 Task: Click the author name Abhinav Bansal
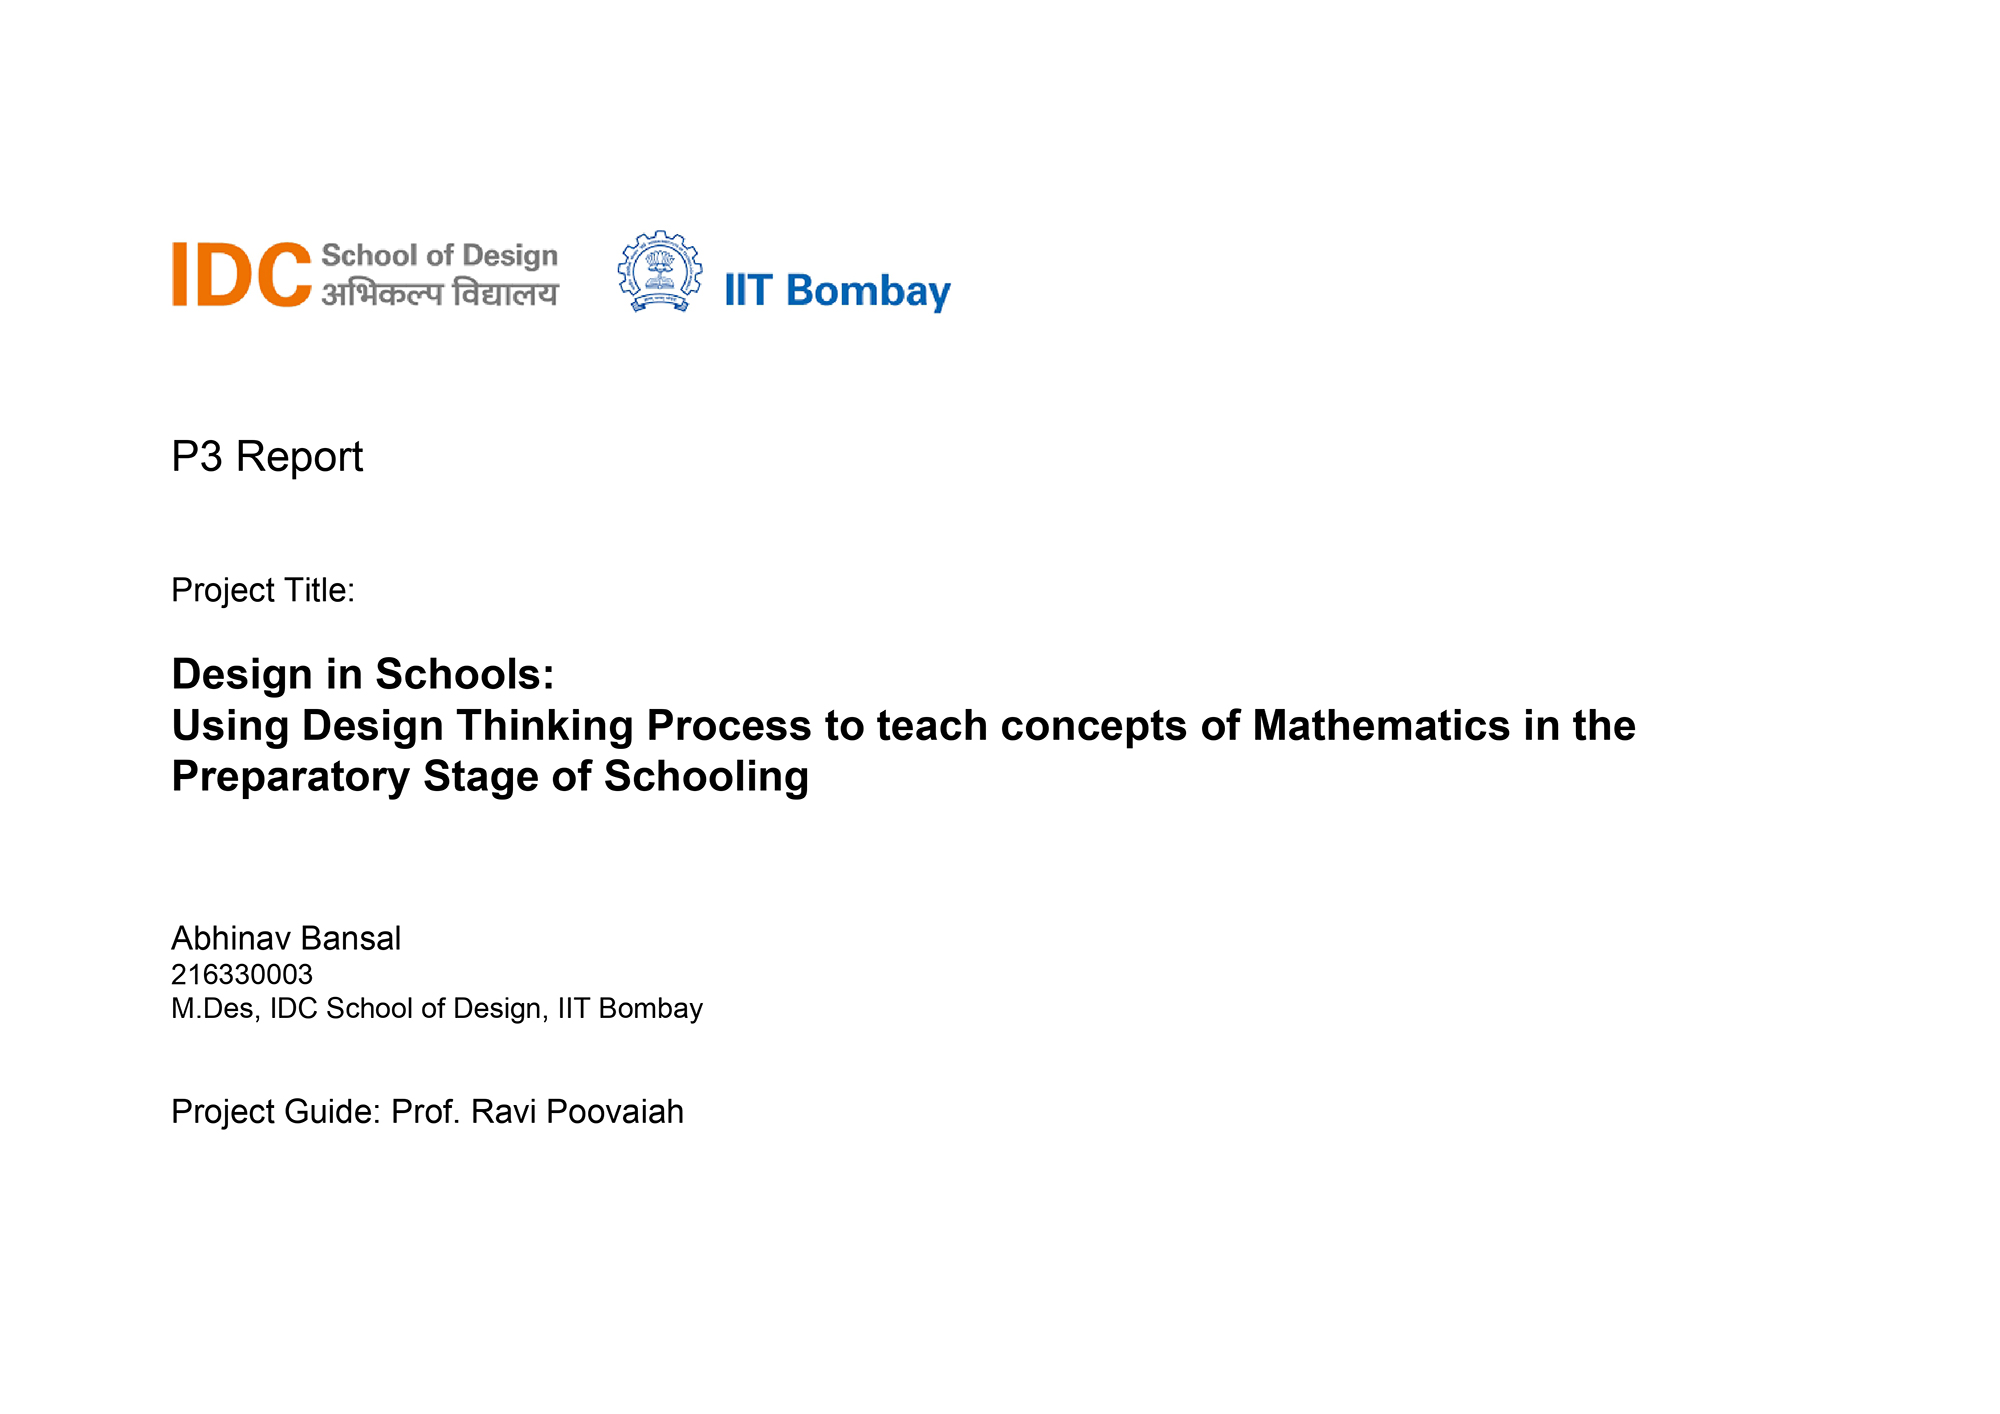click(x=286, y=938)
